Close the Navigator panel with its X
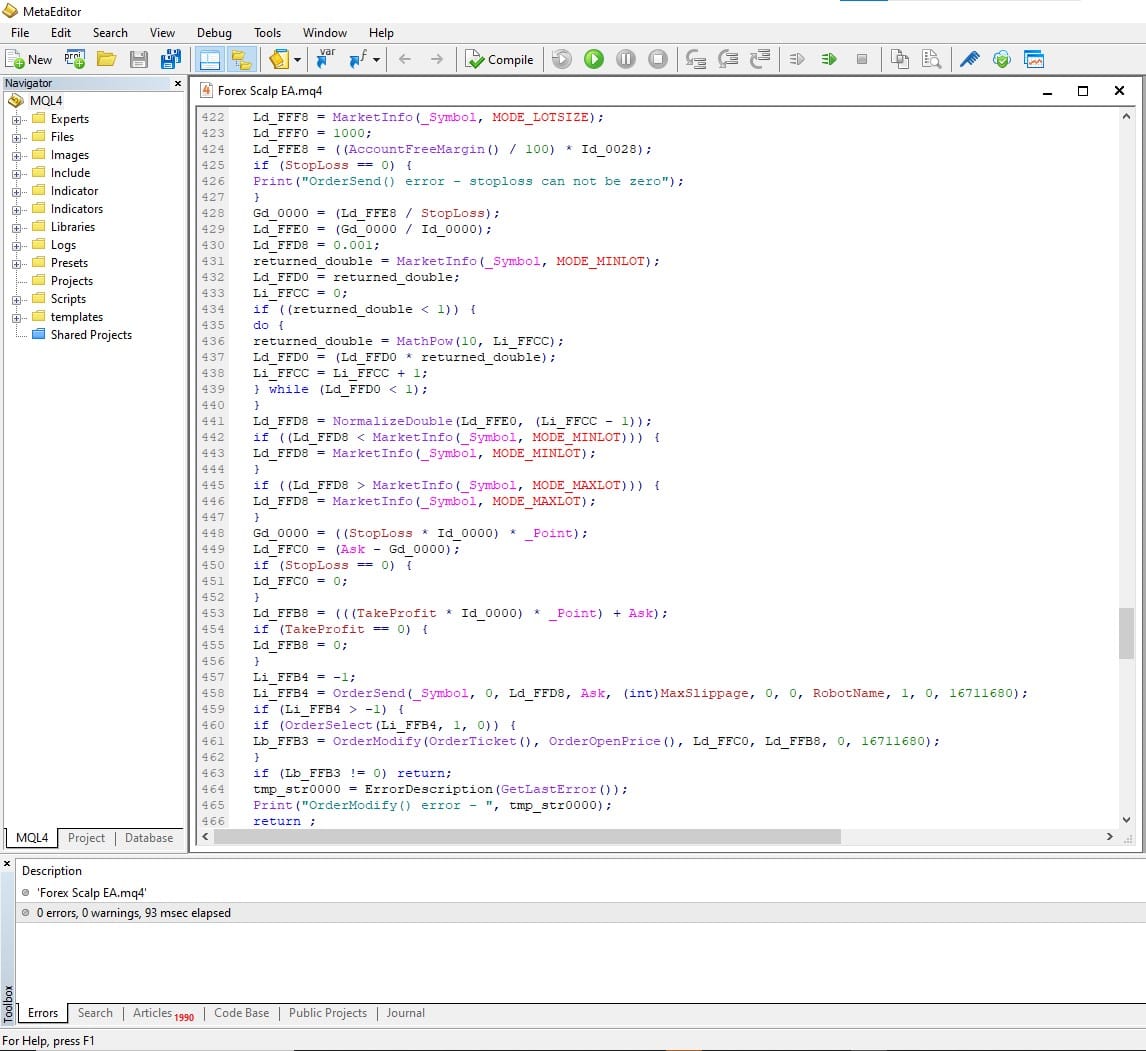This screenshot has width=1146, height=1051. tap(178, 83)
